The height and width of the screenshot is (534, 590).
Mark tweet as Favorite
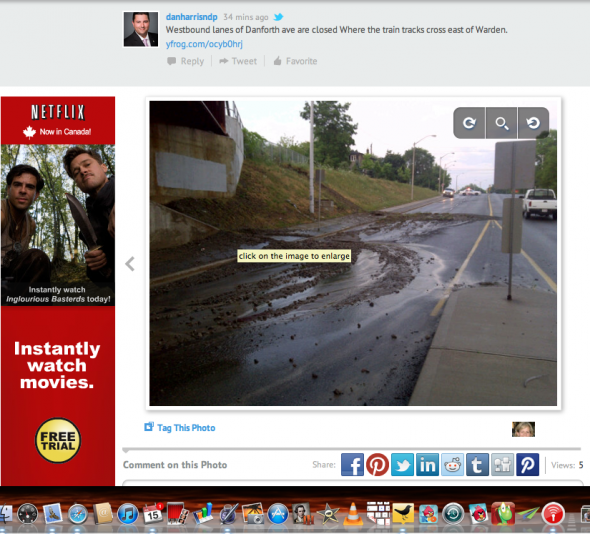pyautogui.click(x=295, y=61)
